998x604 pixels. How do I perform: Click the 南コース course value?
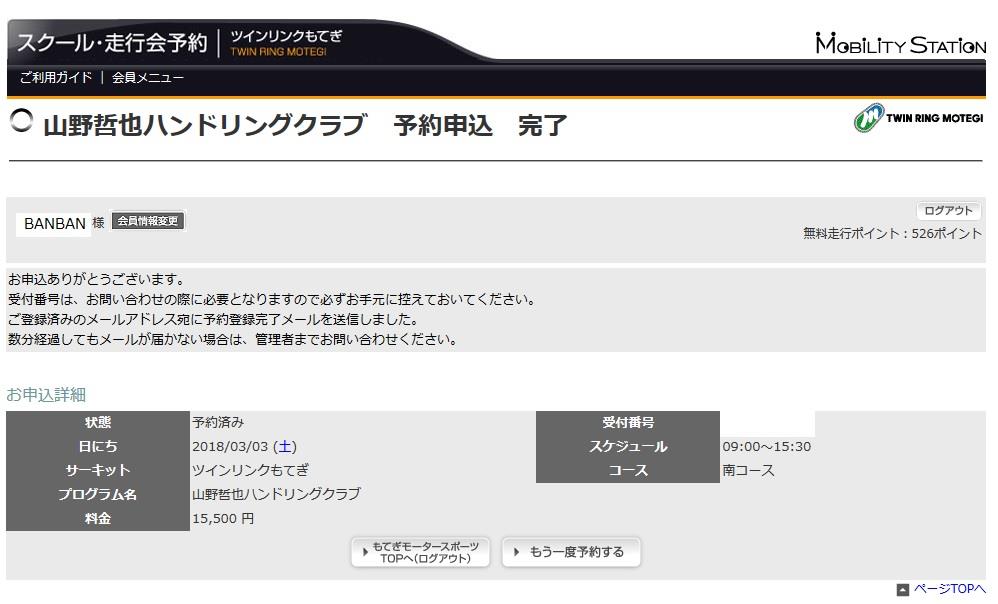coord(748,470)
